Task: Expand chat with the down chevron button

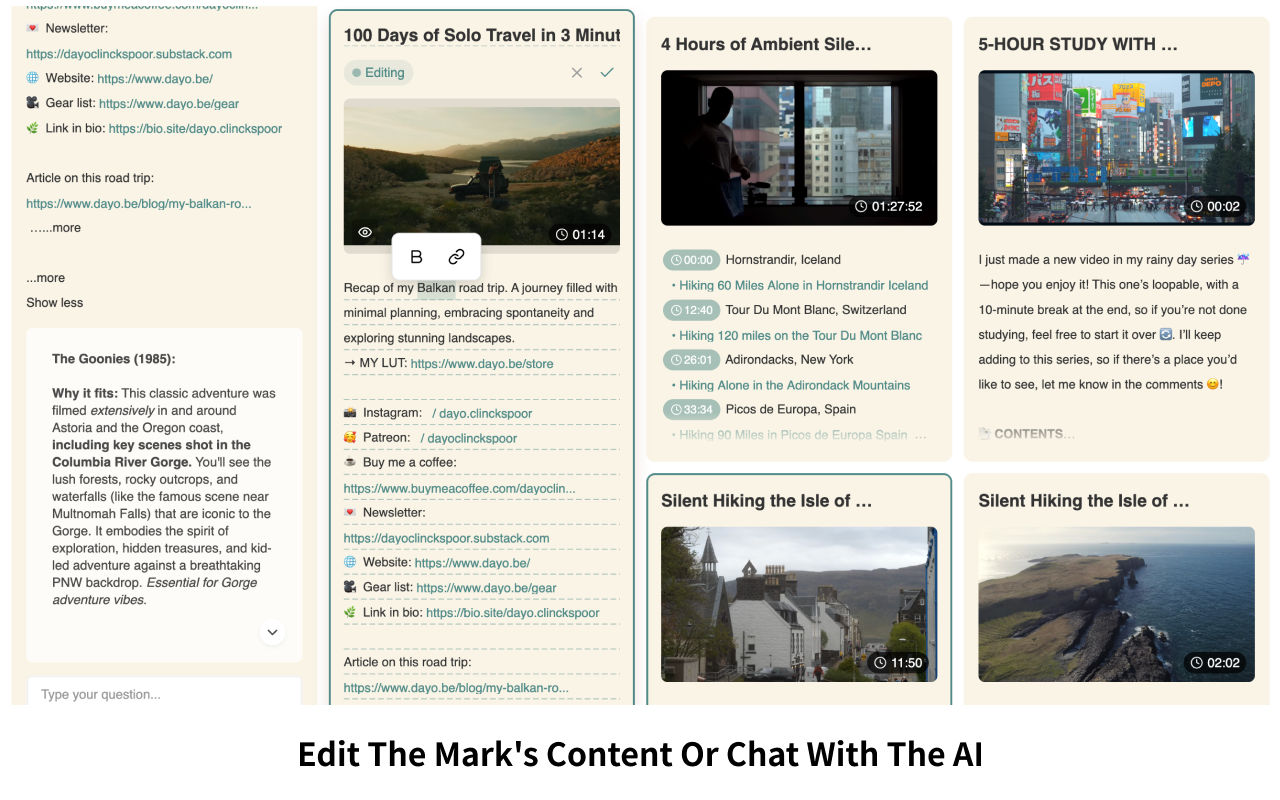Action: click(x=272, y=633)
